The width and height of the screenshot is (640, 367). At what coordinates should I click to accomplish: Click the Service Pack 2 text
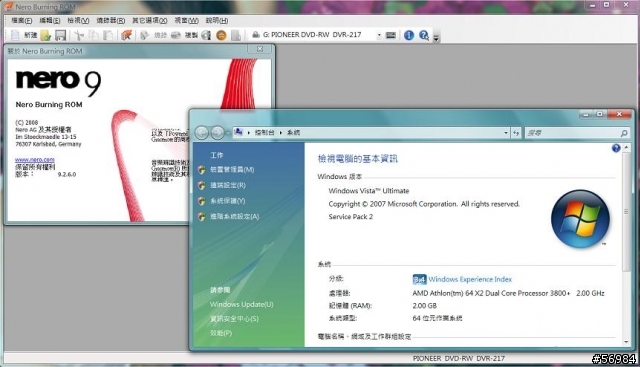point(351,217)
